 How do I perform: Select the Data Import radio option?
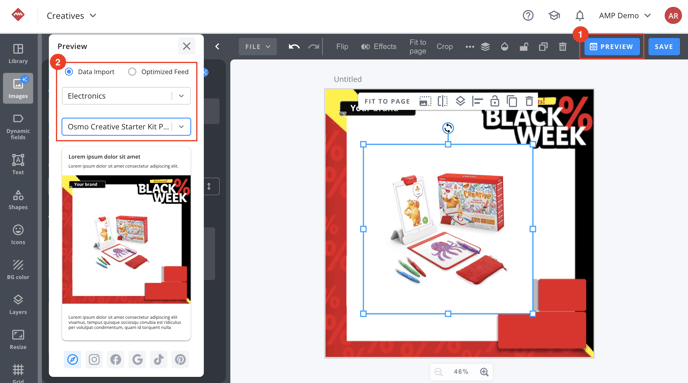[x=69, y=72]
